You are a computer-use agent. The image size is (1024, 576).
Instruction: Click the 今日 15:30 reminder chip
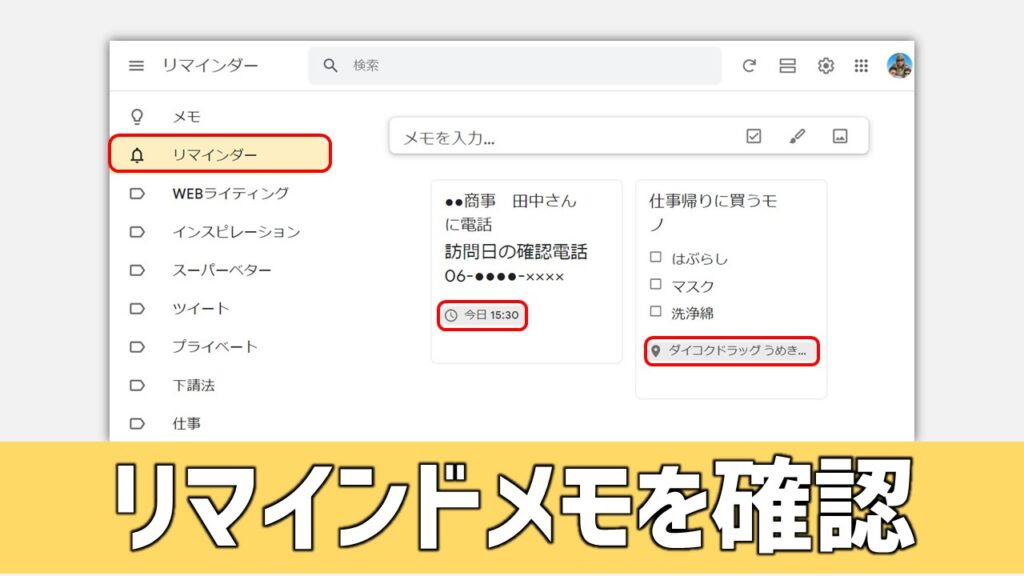(x=482, y=315)
